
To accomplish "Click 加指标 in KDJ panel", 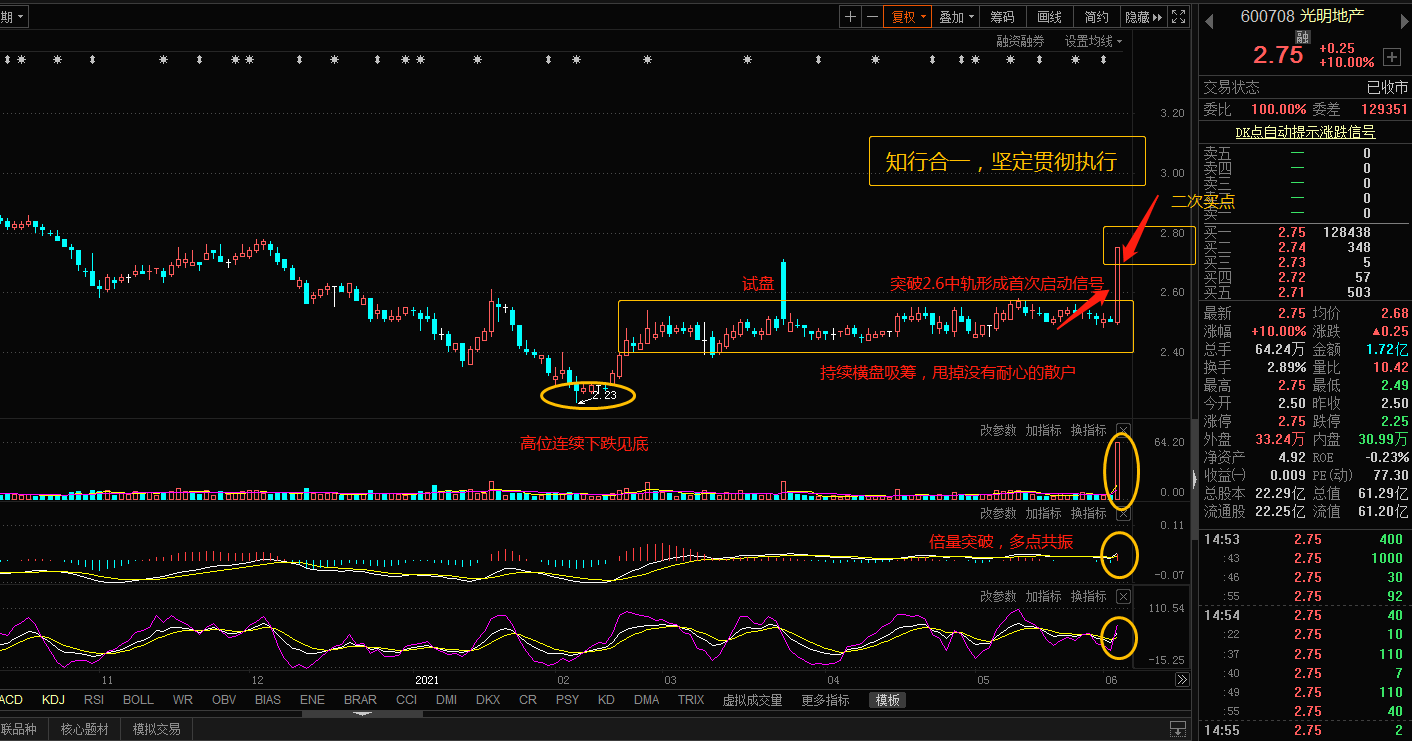I will tap(1043, 596).
